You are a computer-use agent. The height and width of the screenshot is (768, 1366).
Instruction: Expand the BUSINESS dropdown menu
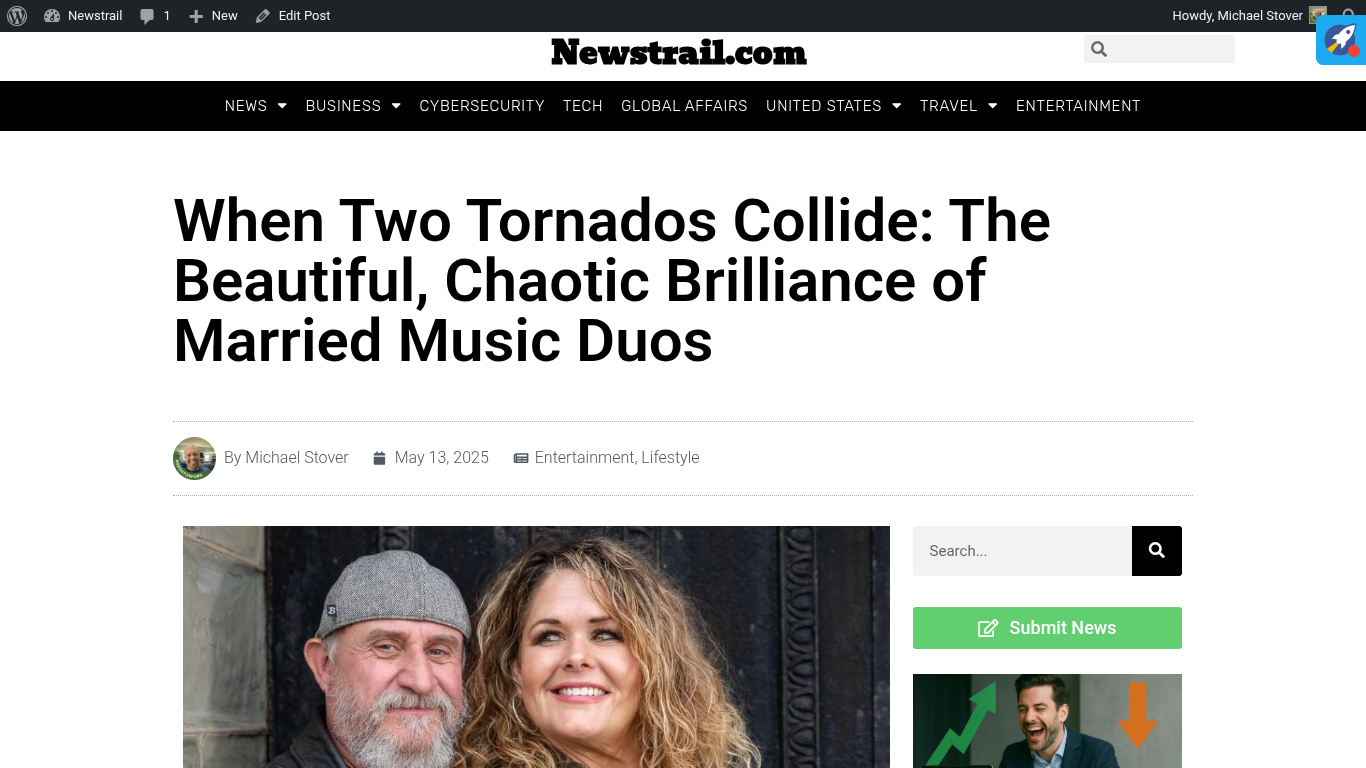[353, 106]
